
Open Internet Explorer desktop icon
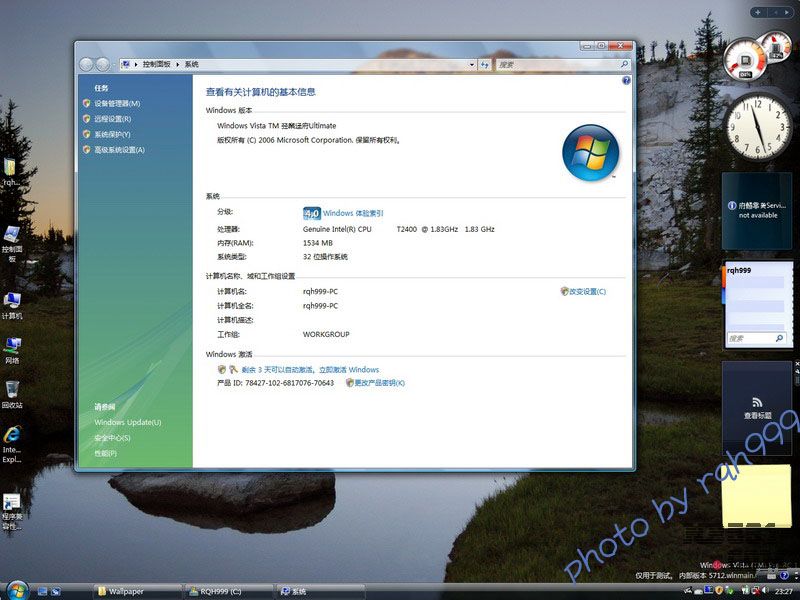12,444
